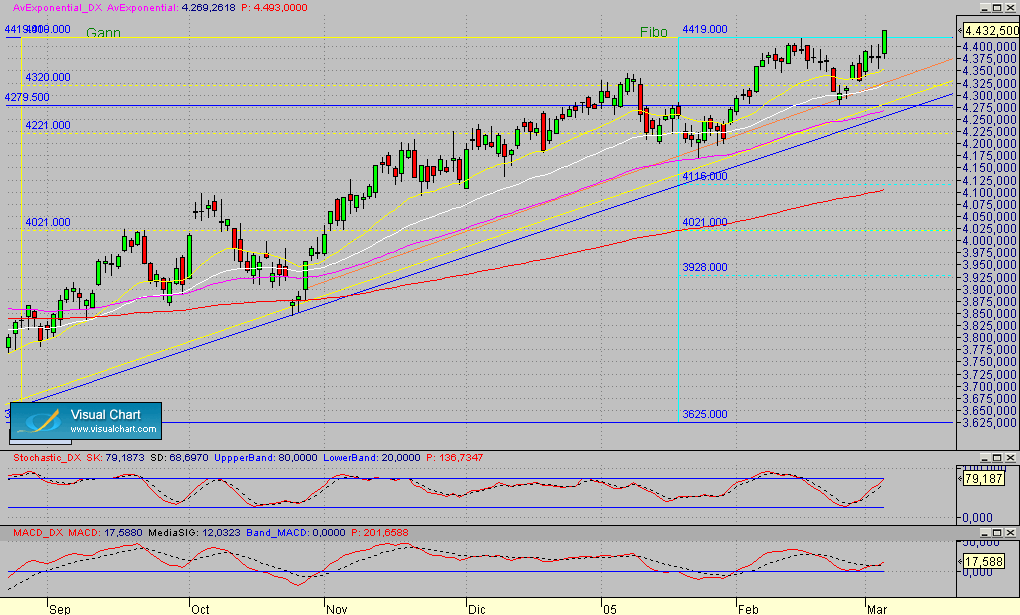Click 3.900,000 on the price axis
Image resolution: width=1020 pixels, height=615 pixels.
(989, 290)
